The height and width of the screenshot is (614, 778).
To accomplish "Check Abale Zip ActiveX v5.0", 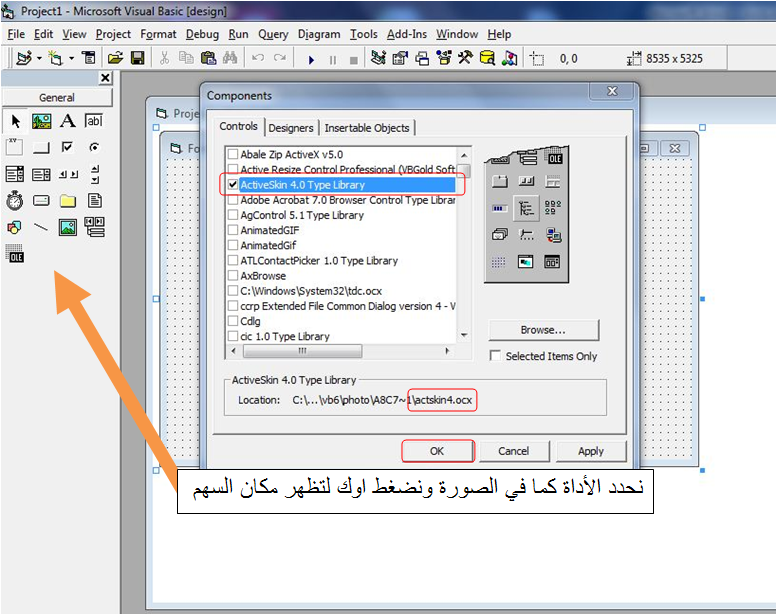I will click(x=233, y=154).
